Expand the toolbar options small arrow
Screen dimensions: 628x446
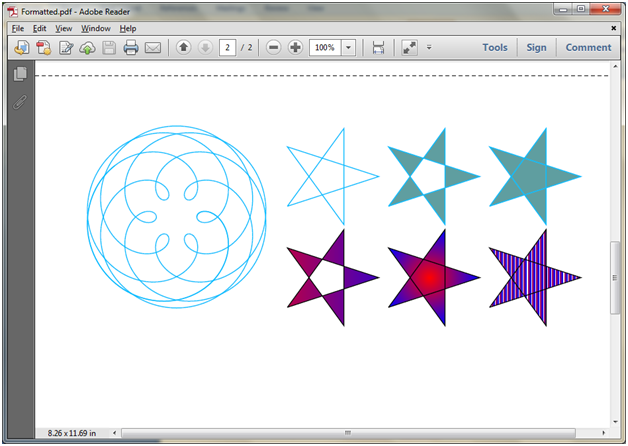pyautogui.click(x=429, y=48)
